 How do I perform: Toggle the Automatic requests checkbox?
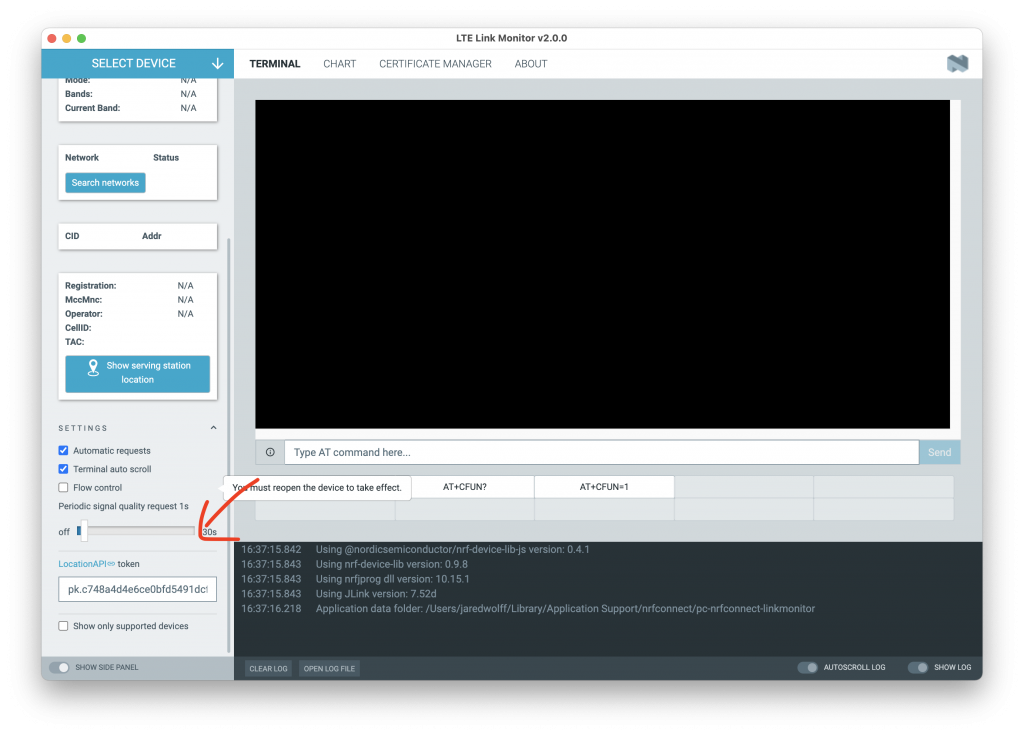63,450
